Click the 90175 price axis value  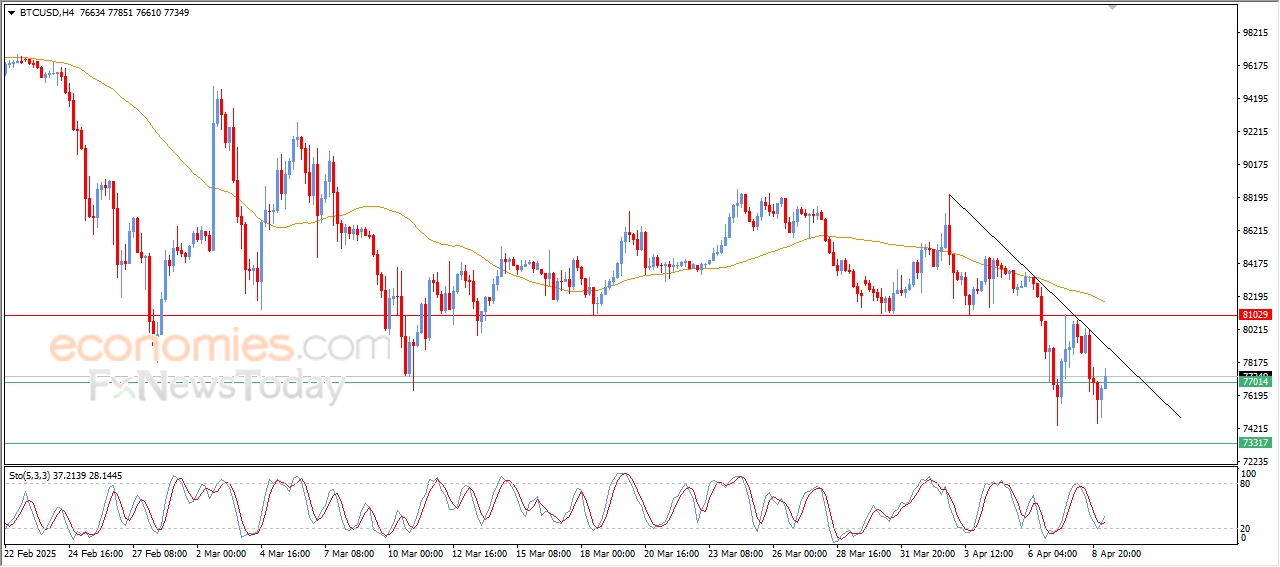[1256, 165]
